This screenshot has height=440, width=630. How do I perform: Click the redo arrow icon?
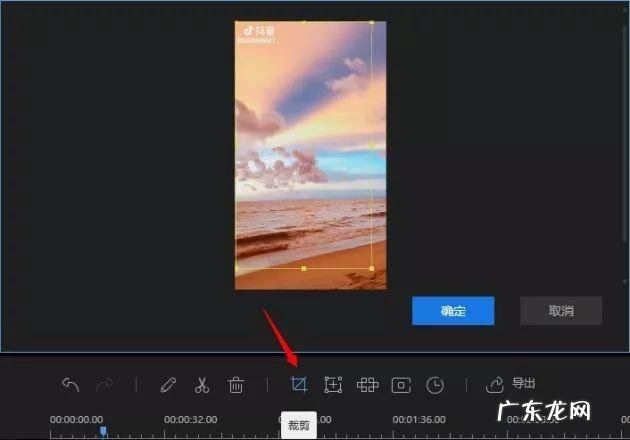point(104,384)
